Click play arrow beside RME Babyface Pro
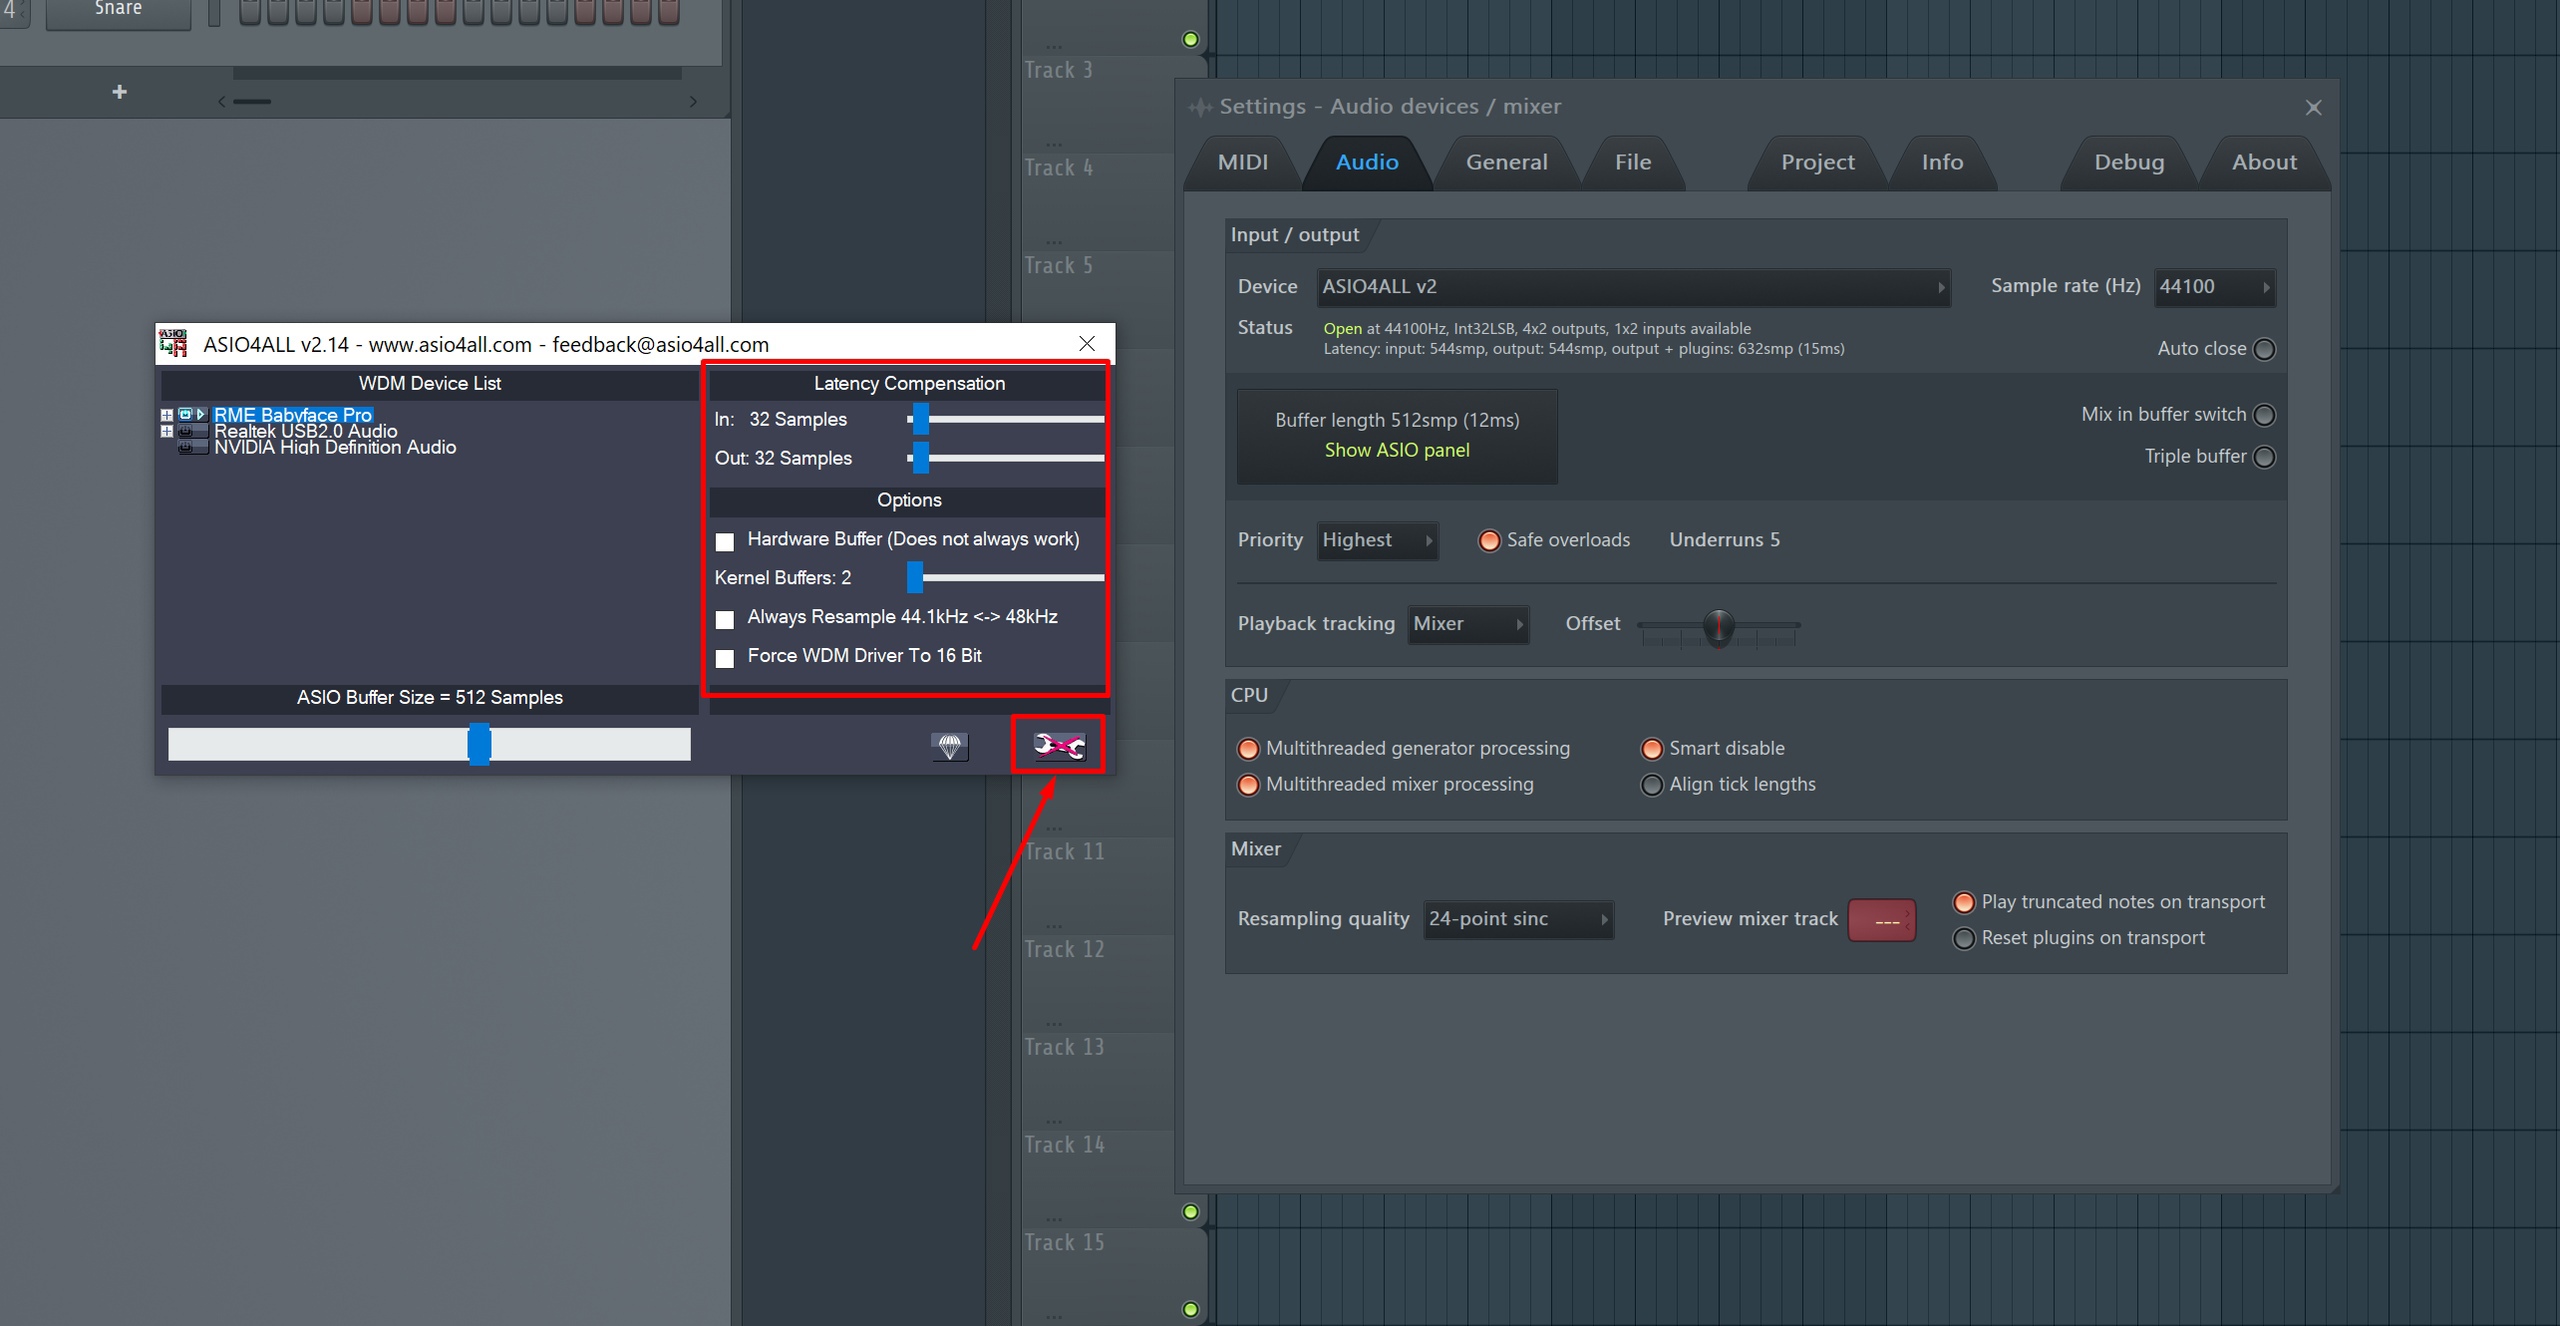This screenshot has width=2560, height=1326. (201, 414)
